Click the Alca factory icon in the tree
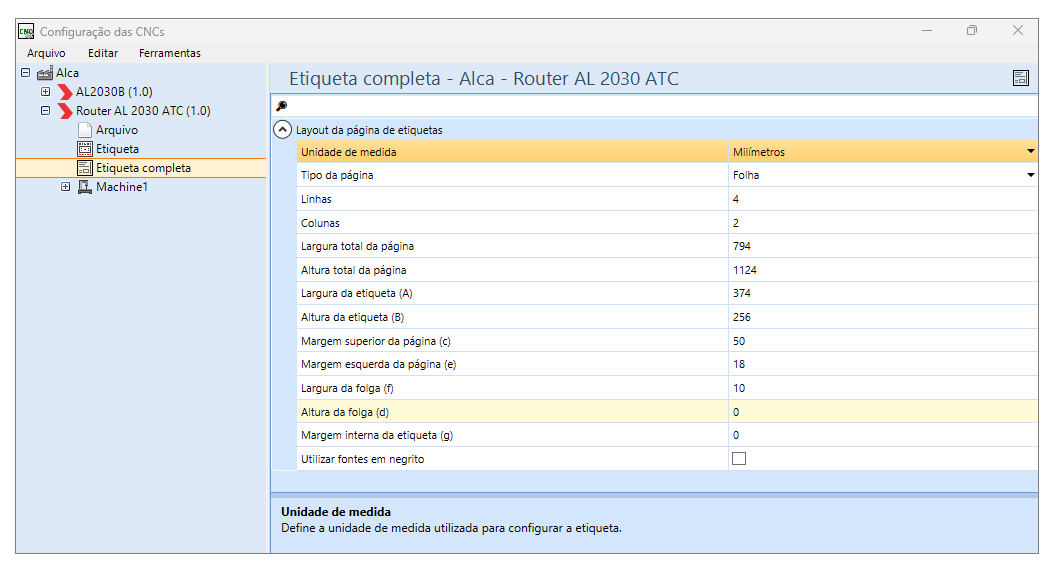The image size is (1051, 574). click(45, 73)
